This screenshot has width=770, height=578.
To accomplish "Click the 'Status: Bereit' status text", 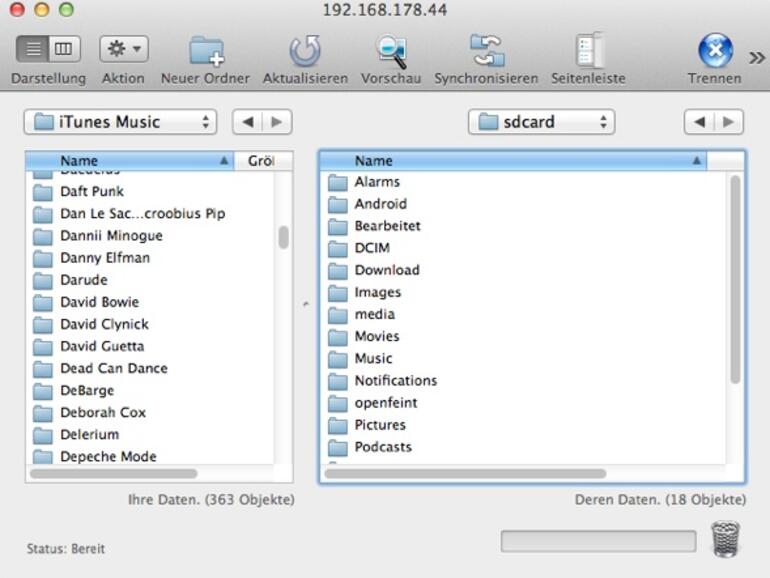I will (x=66, y=549).
